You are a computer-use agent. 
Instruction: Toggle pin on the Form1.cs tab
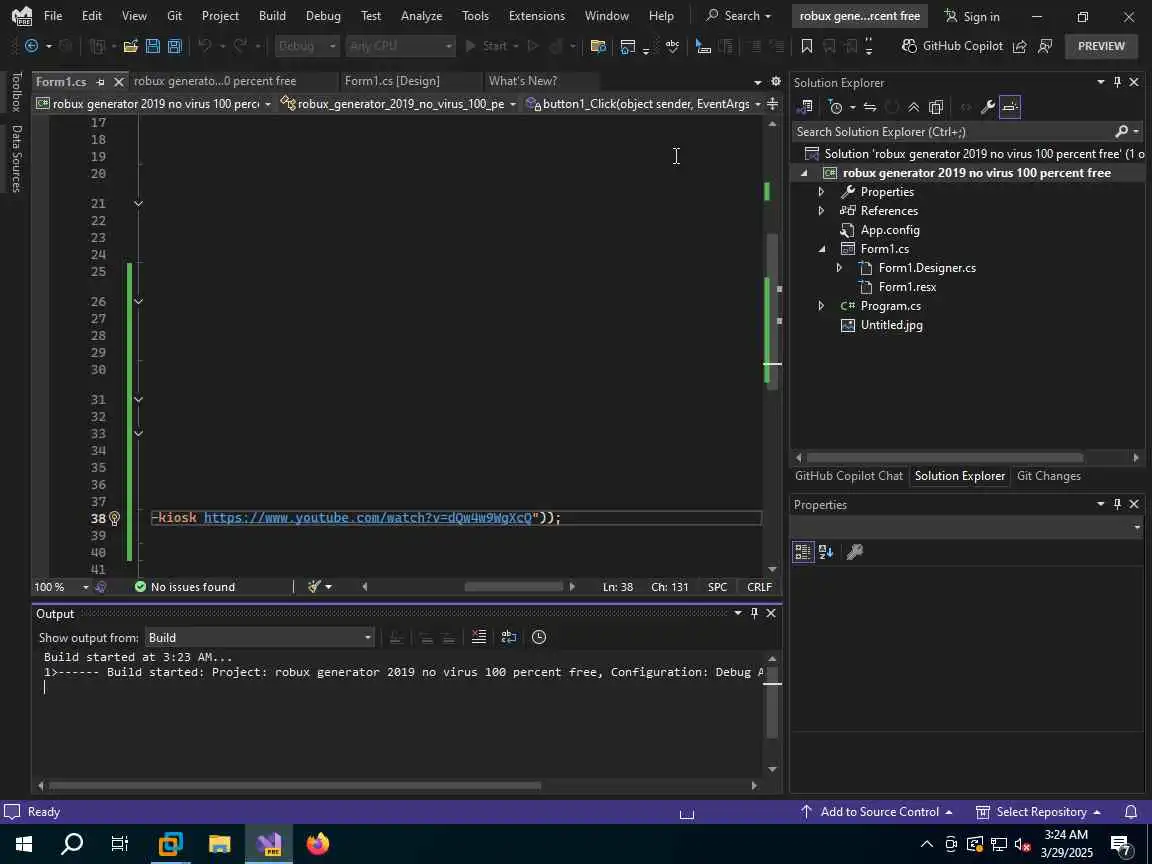pyautogui.click(x=101, y=82)
